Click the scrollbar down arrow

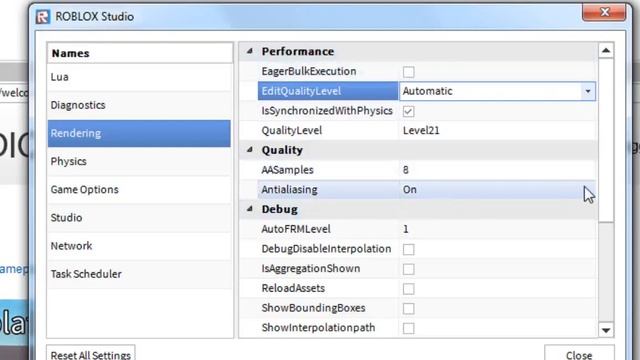click(606, 330)
